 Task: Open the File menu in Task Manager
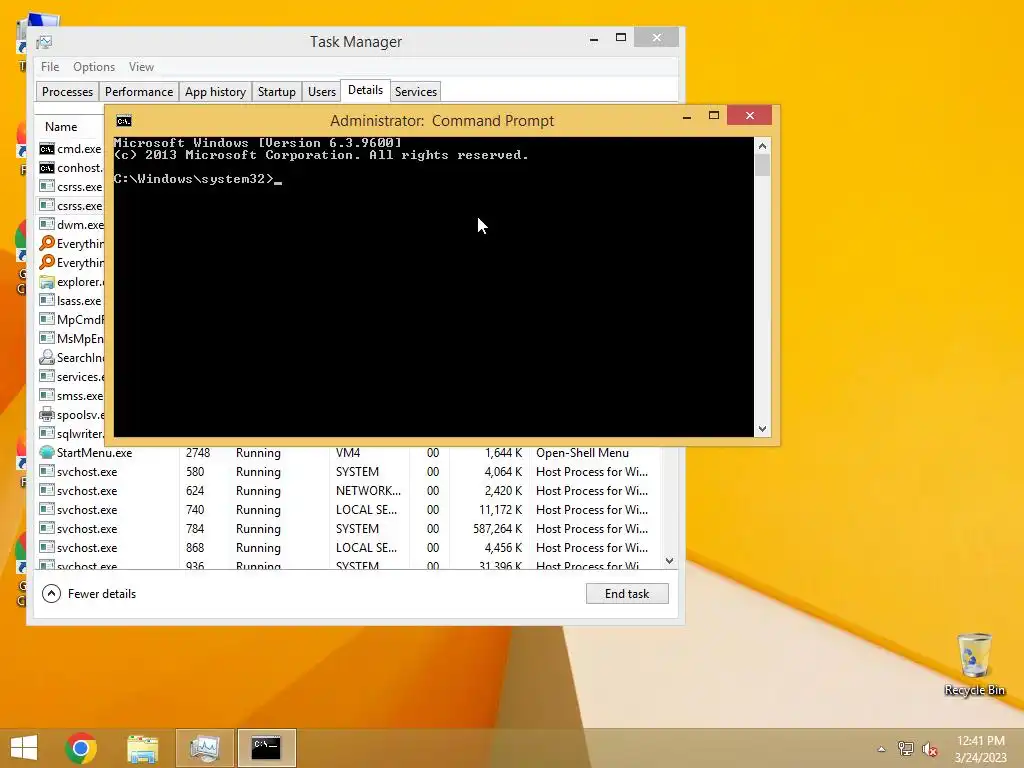pyautogui.click(x=50, y=67)
